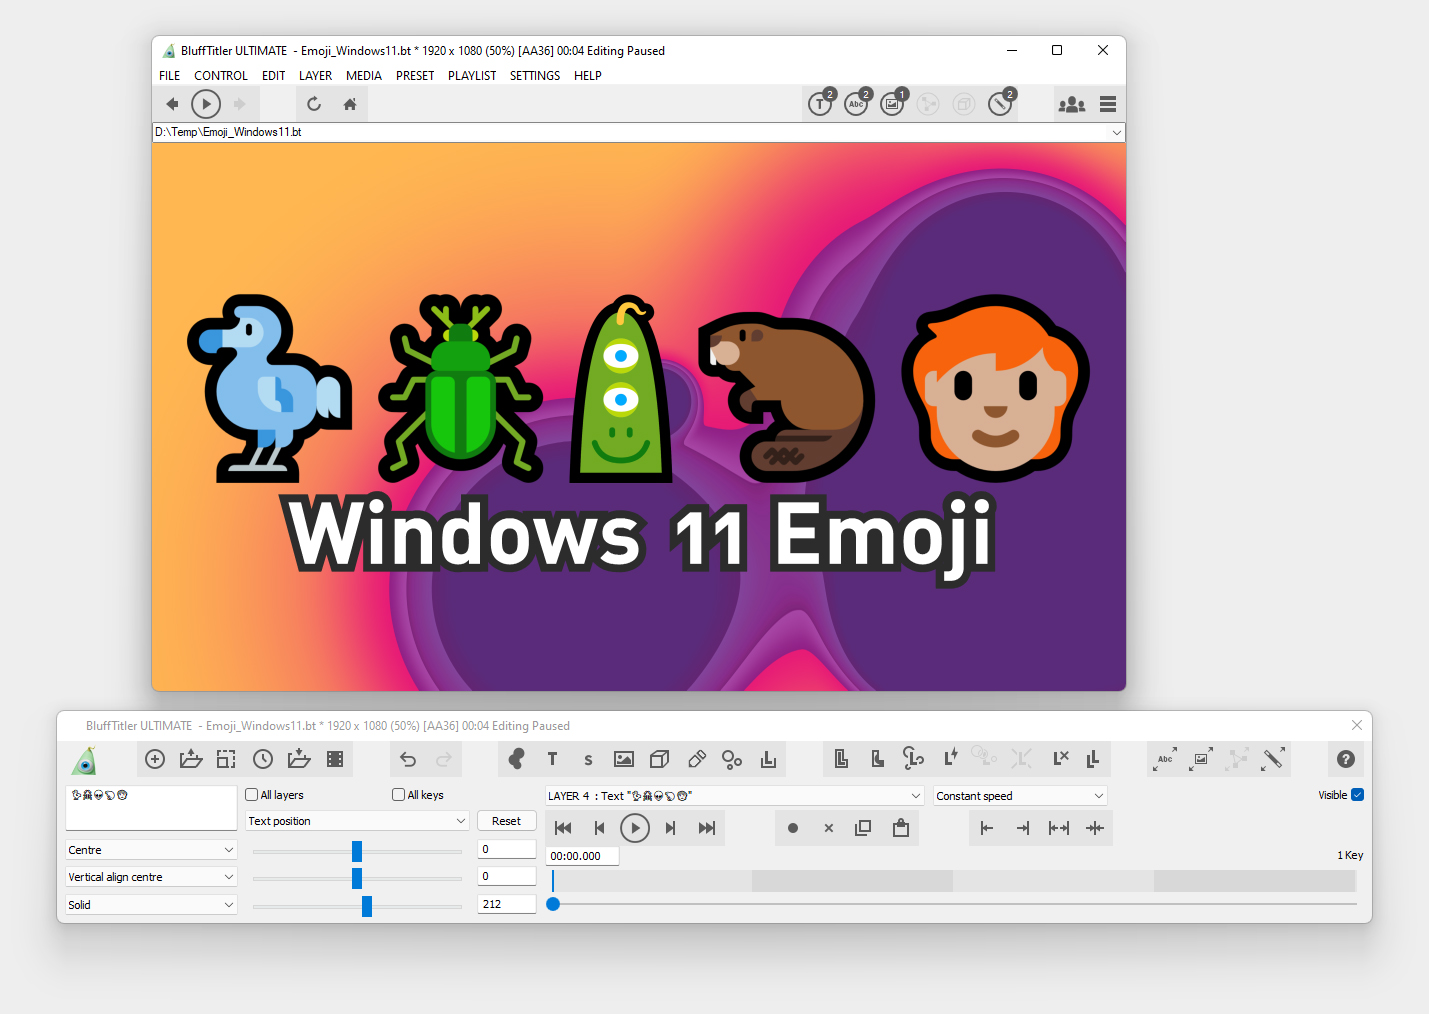Click the change picture icon with corner arrows
1429x1014 pixels.
(x=1201, y=759)
